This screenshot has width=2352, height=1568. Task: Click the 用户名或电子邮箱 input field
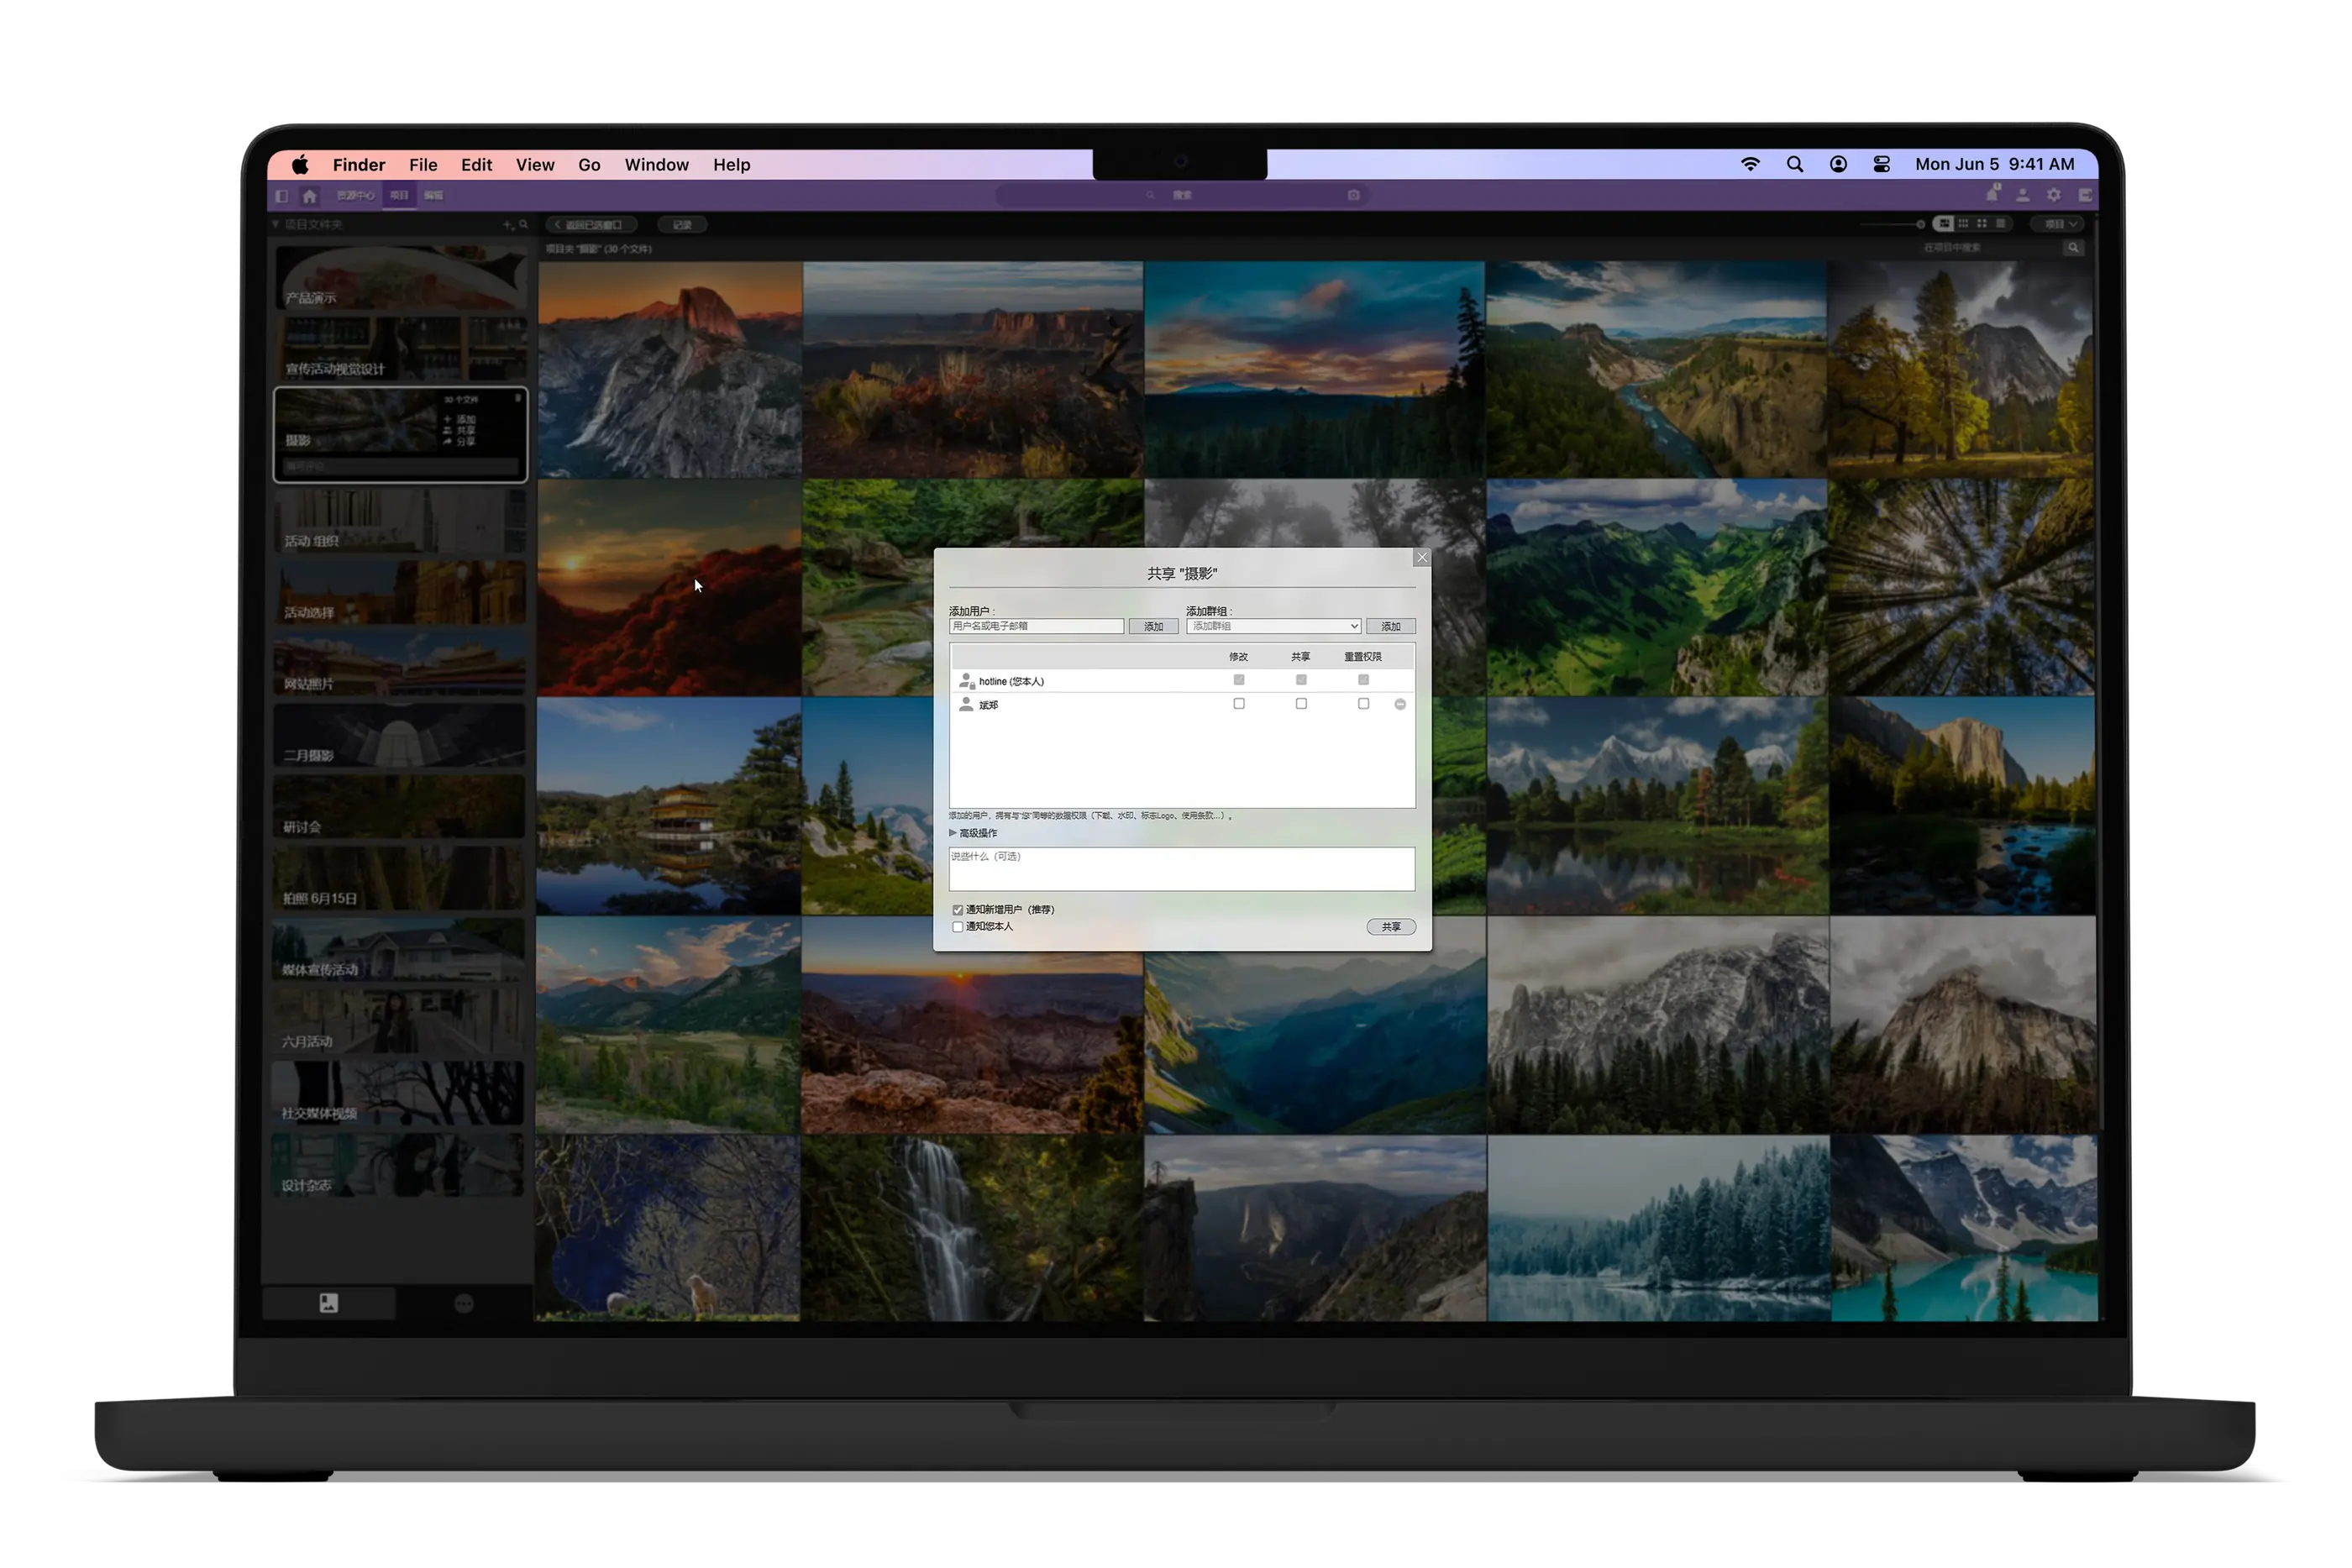tap(1037, 626)
